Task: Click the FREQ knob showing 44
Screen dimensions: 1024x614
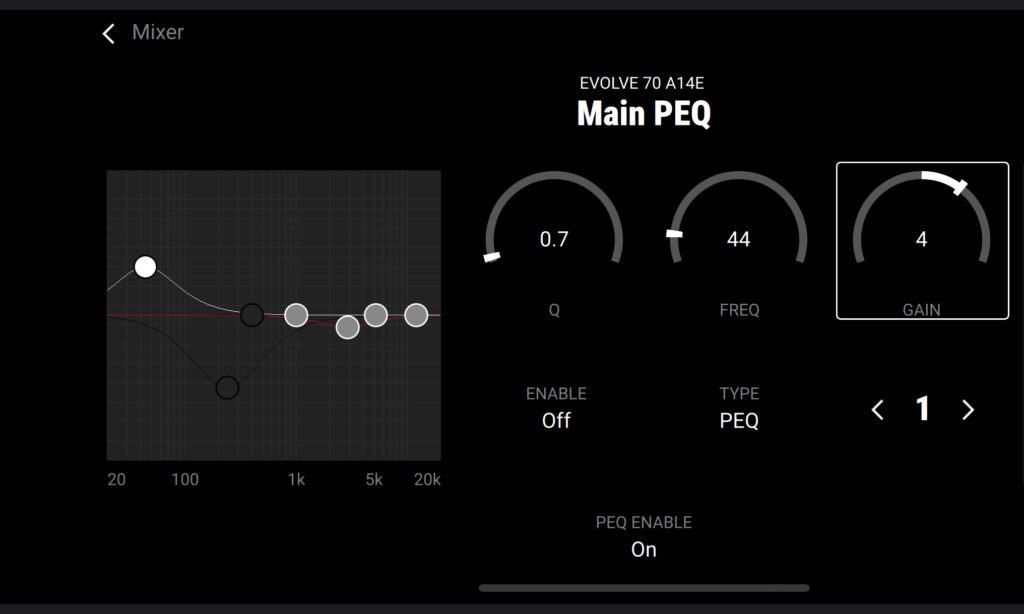Action: 738,240
